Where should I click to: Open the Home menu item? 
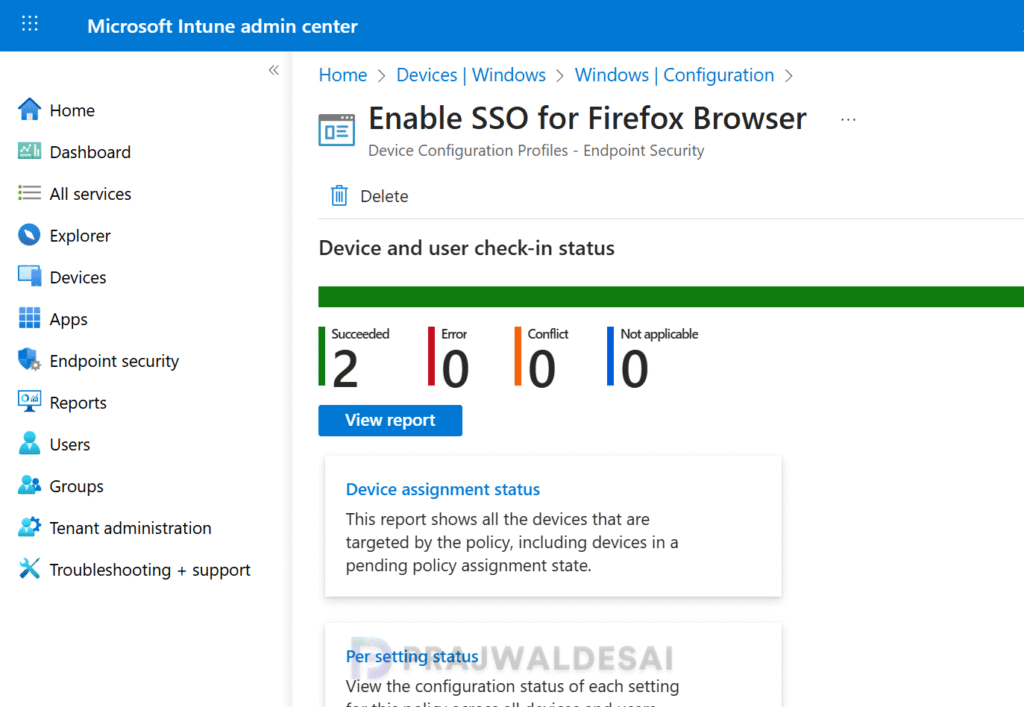[72, 110]
